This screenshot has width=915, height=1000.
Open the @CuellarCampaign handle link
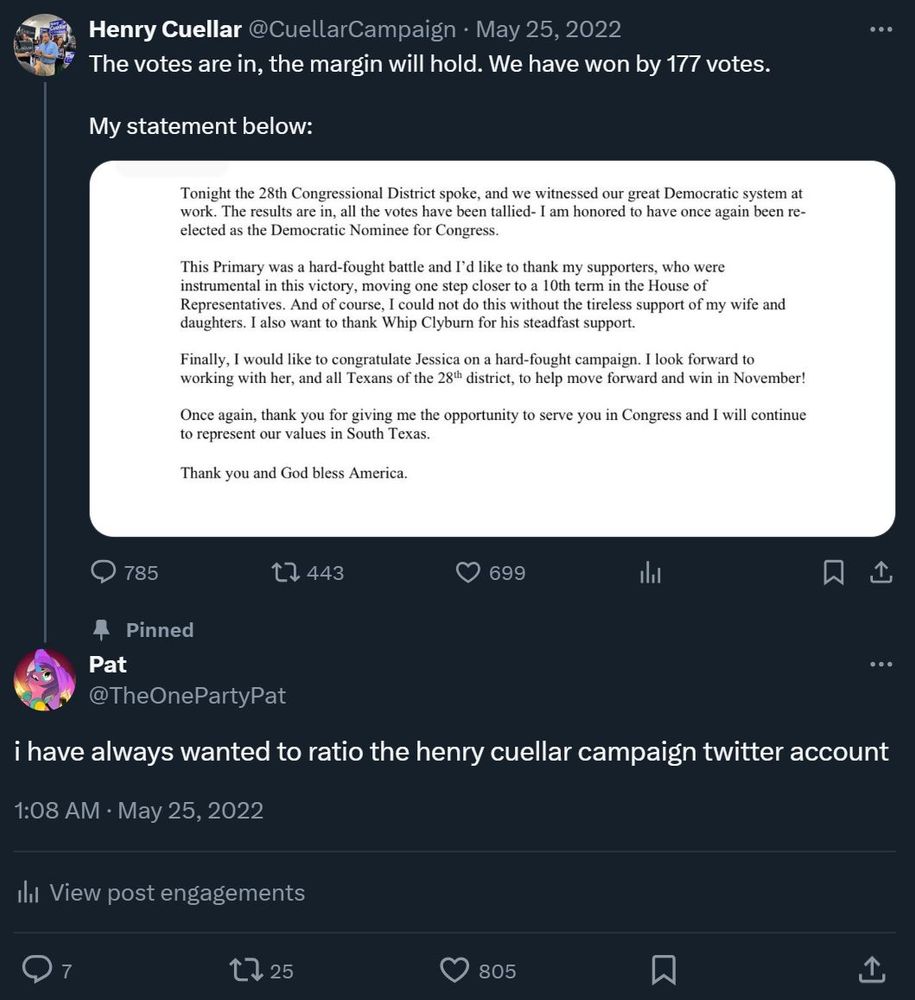tap(352, 29)
